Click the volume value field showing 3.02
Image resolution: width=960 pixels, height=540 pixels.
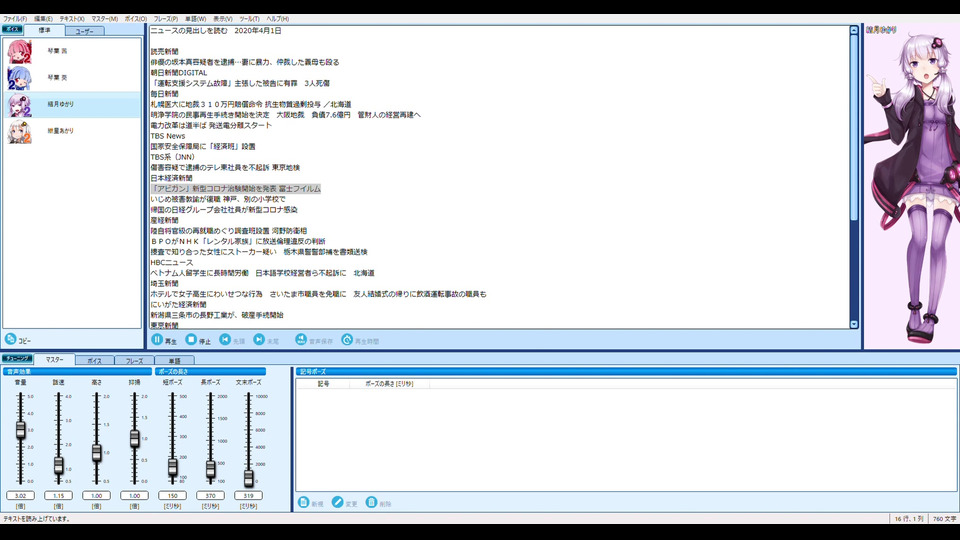(x=21, y=495)
